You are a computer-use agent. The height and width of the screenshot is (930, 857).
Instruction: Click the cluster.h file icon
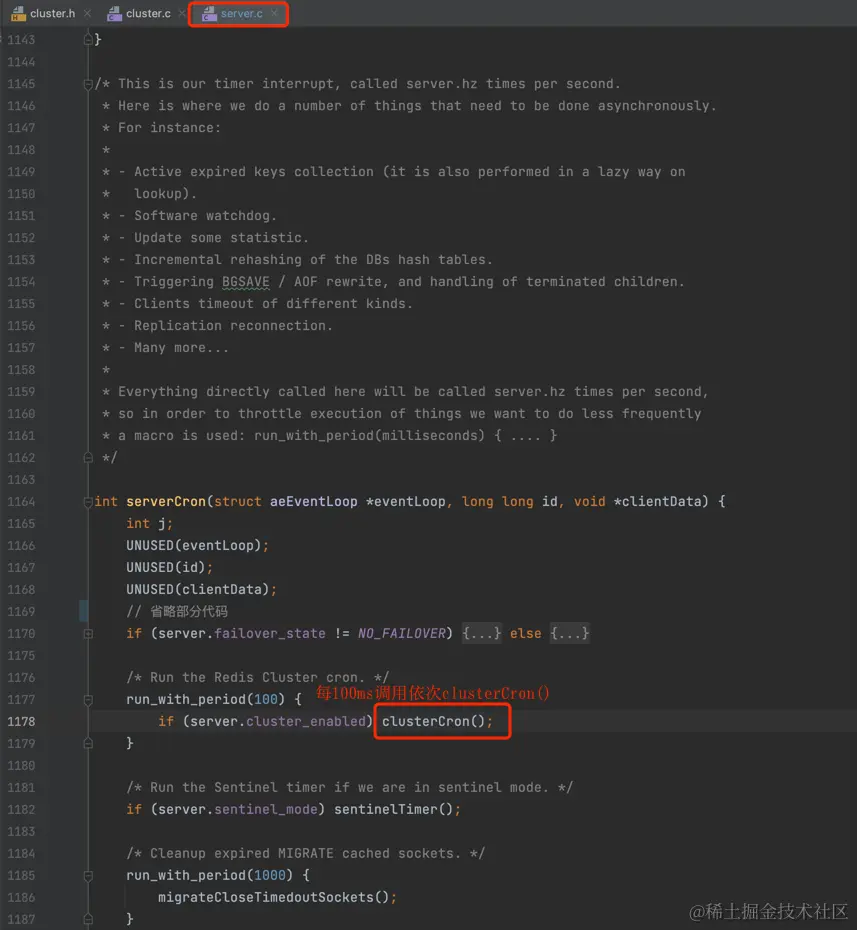tap(18, 14)
